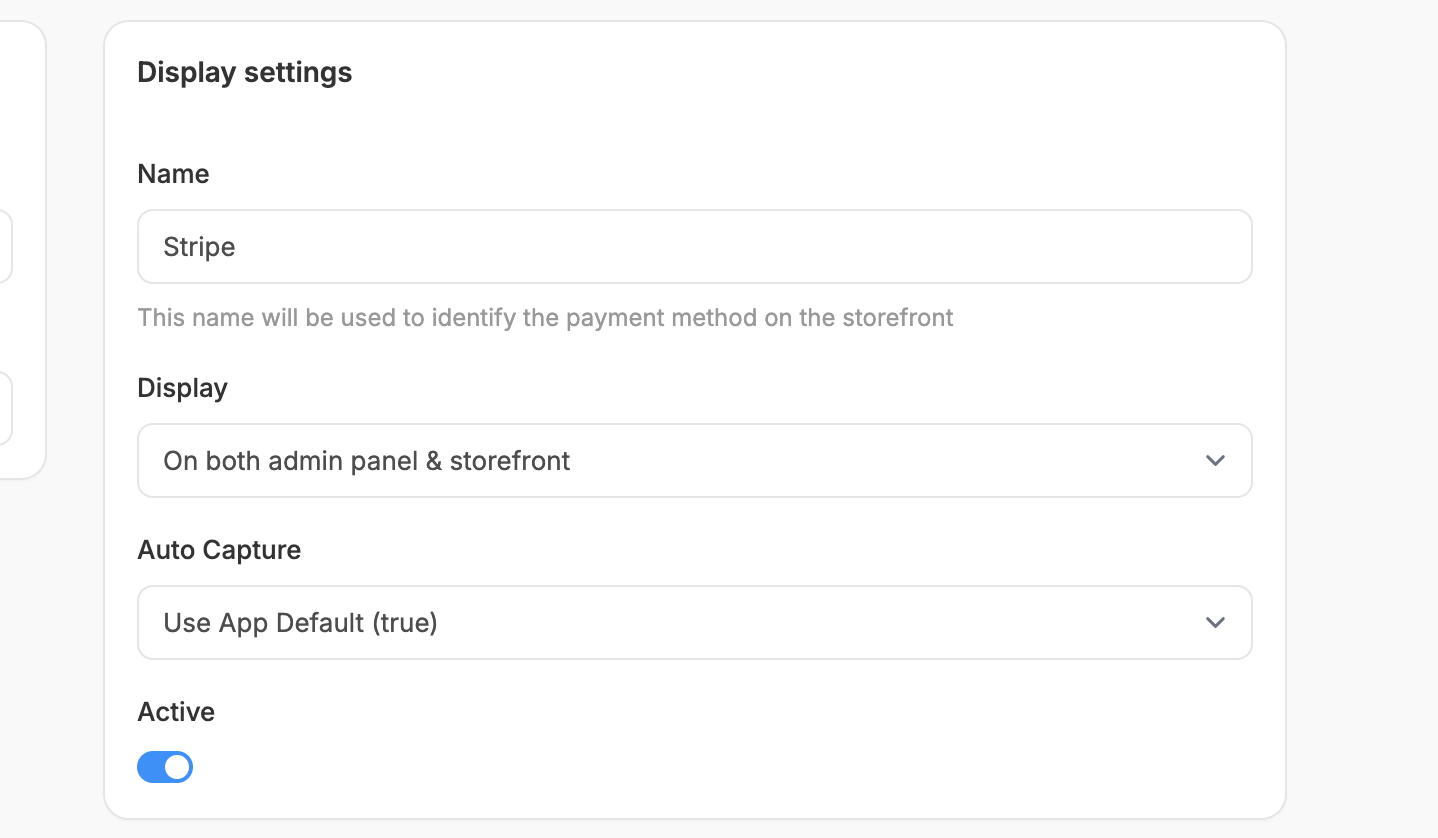Click the "Active" label above the toggle
This screenshot has height=838, width=1438.
[176, 712]
